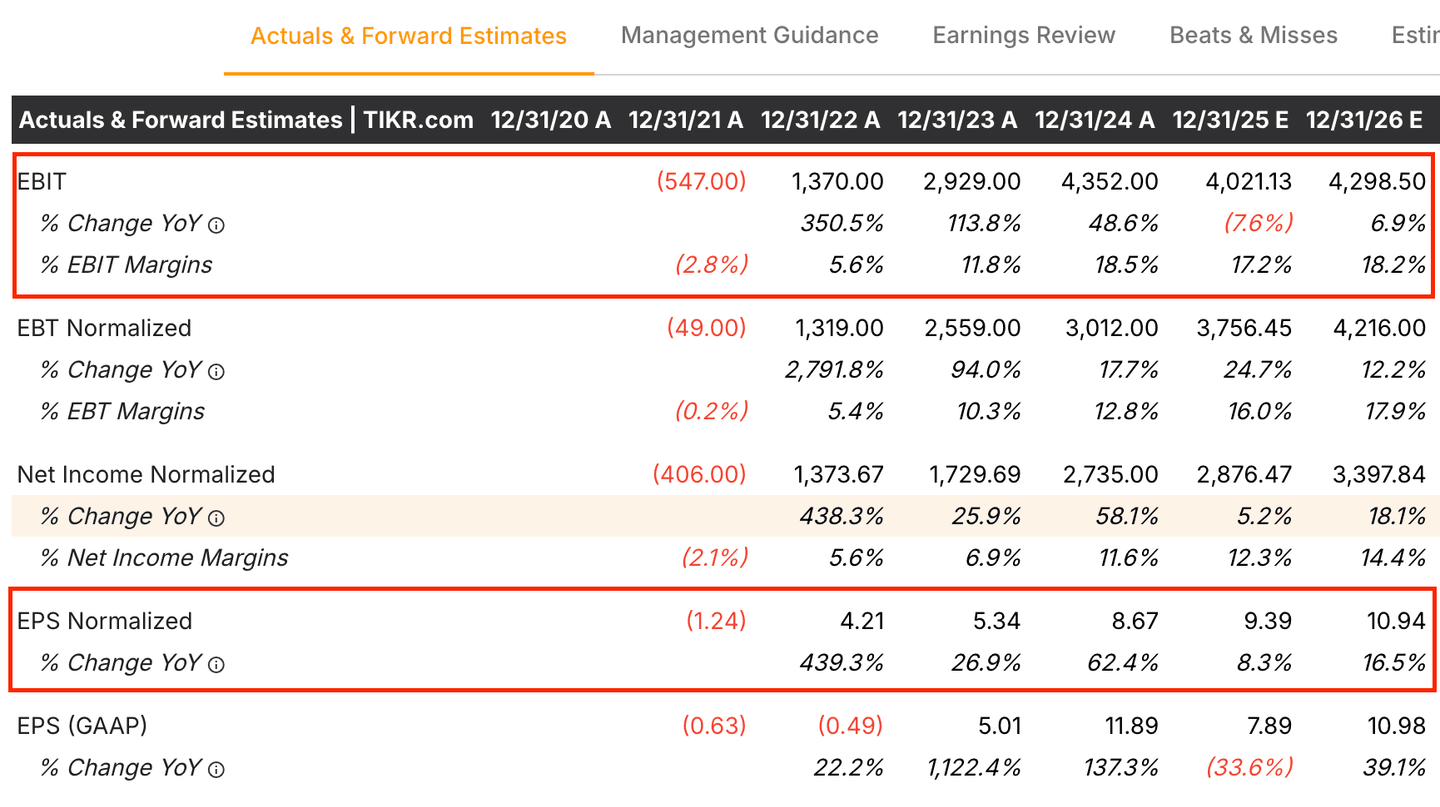
Task: Open info icon under EPS (GAAP) row
Action: (216, 769)
